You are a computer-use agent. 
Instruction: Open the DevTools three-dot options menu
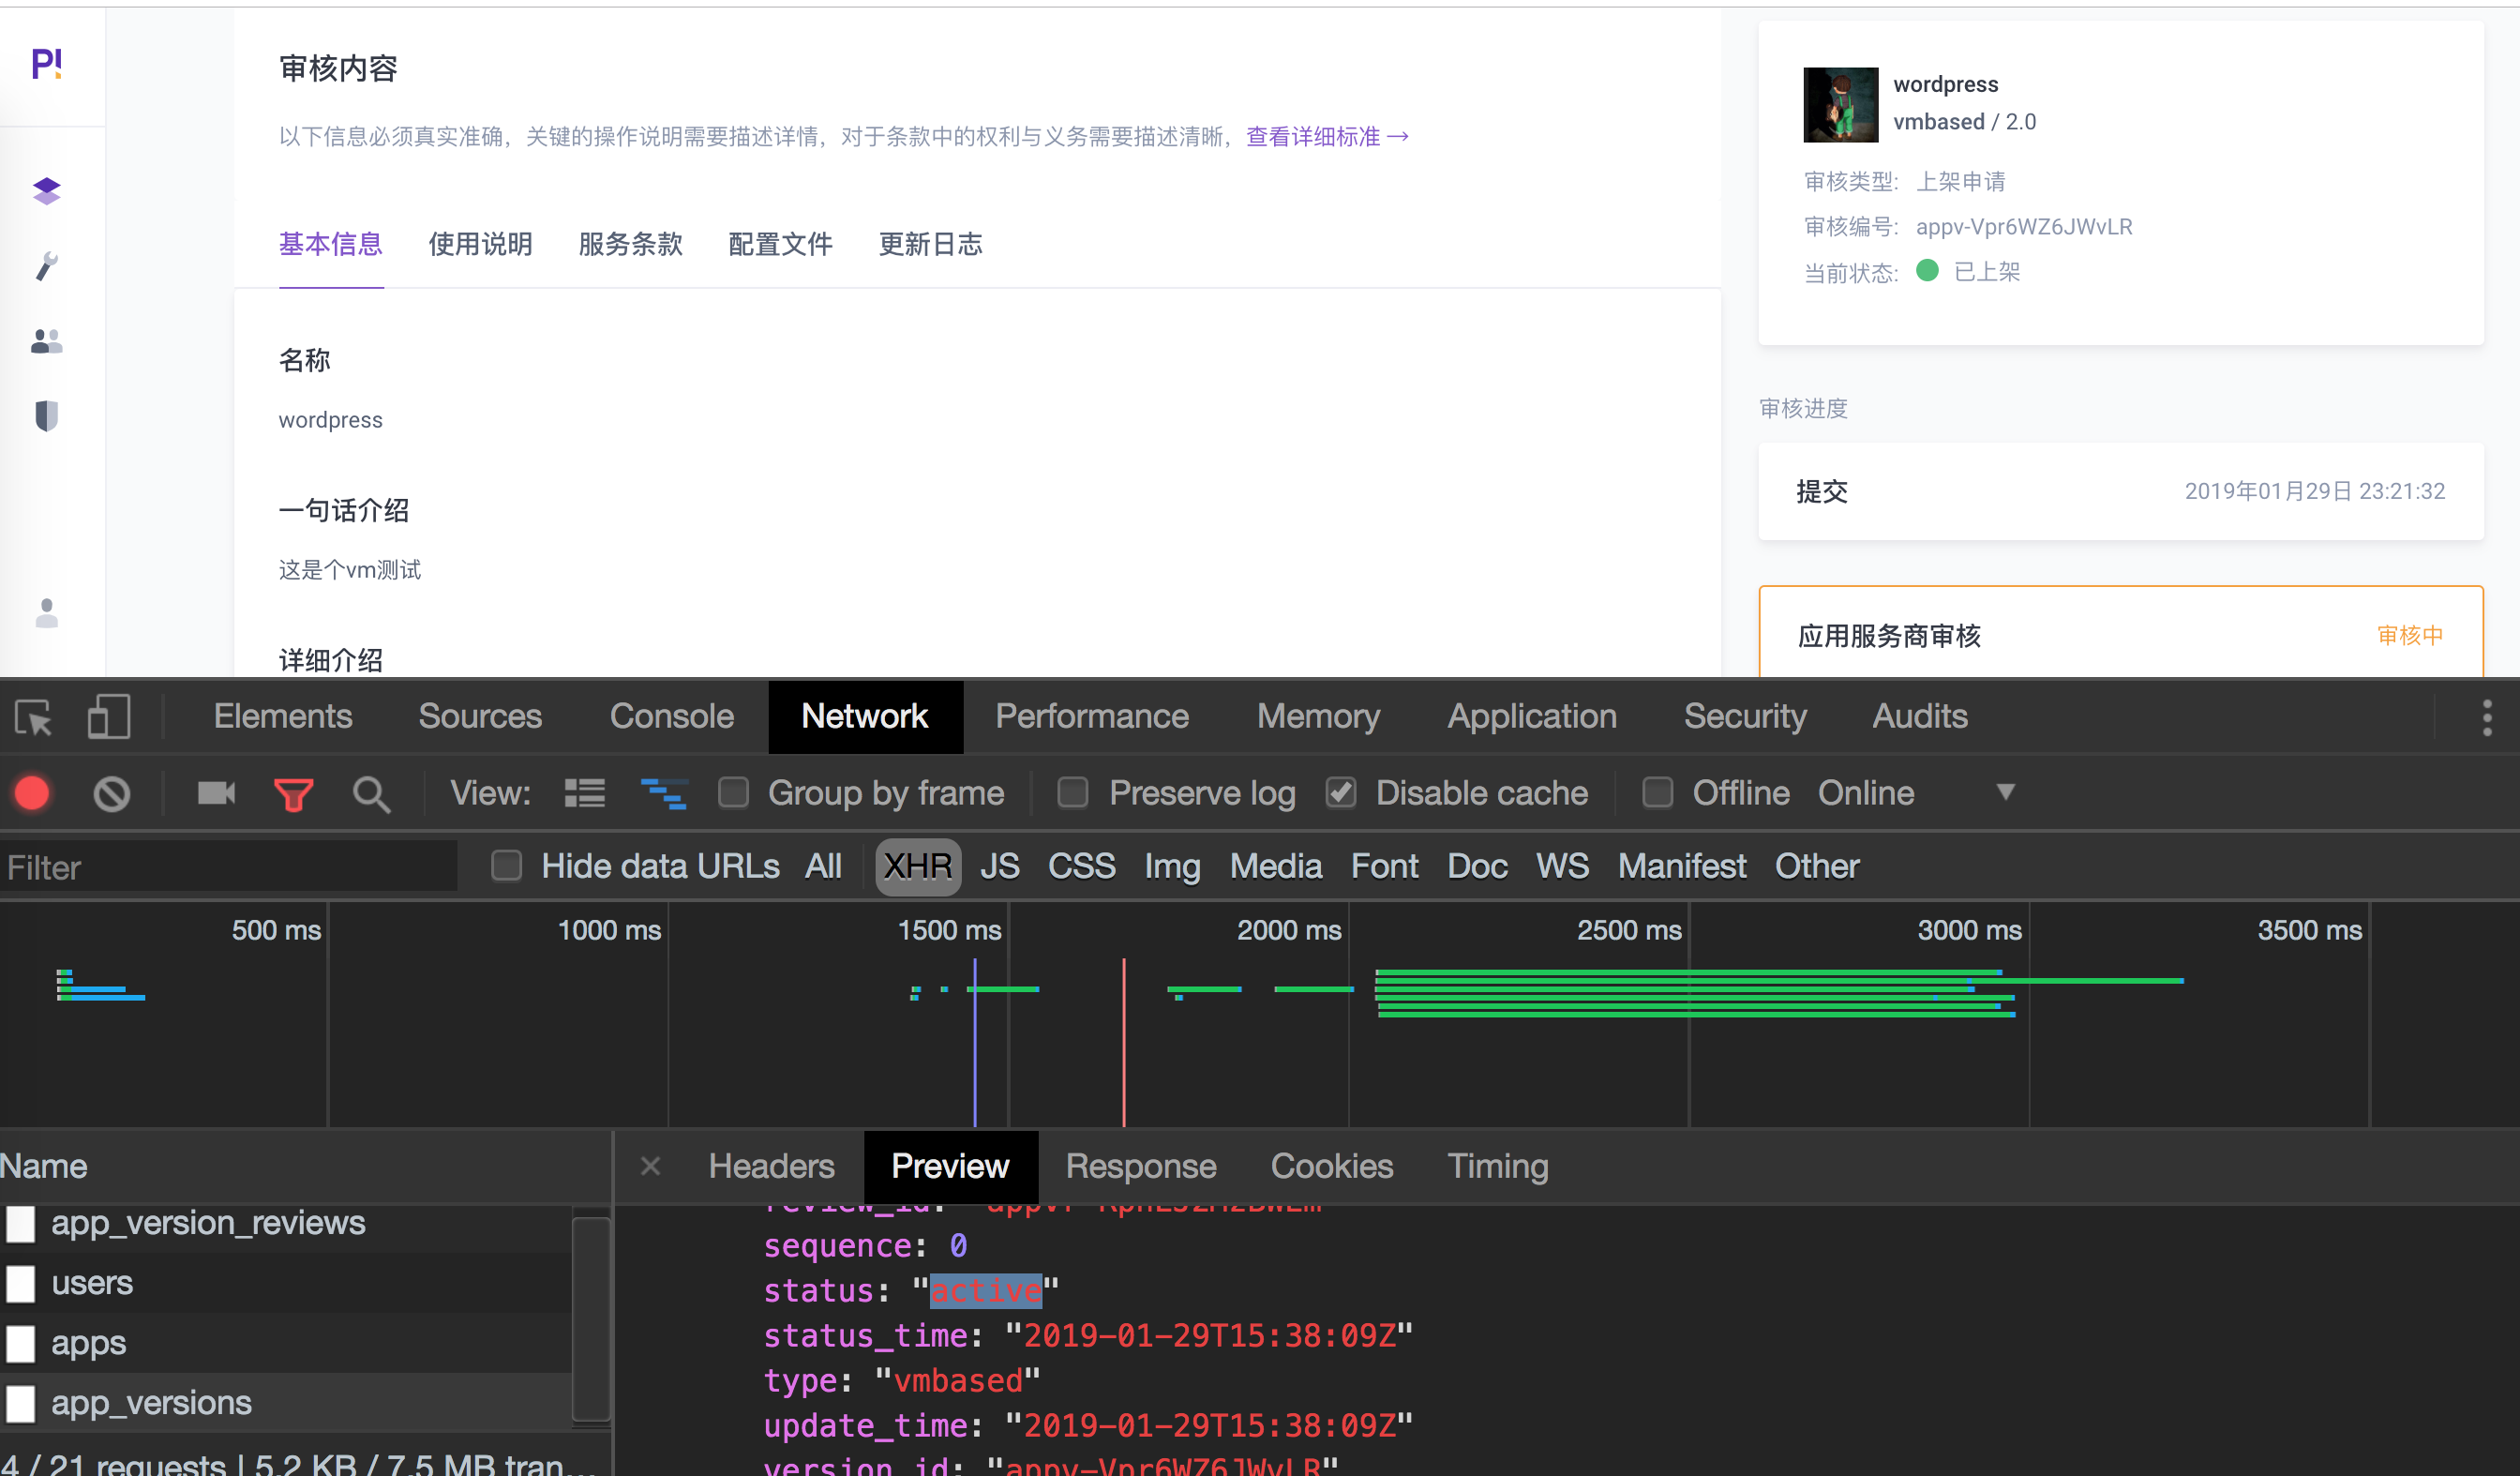[x=2486, y=717]
